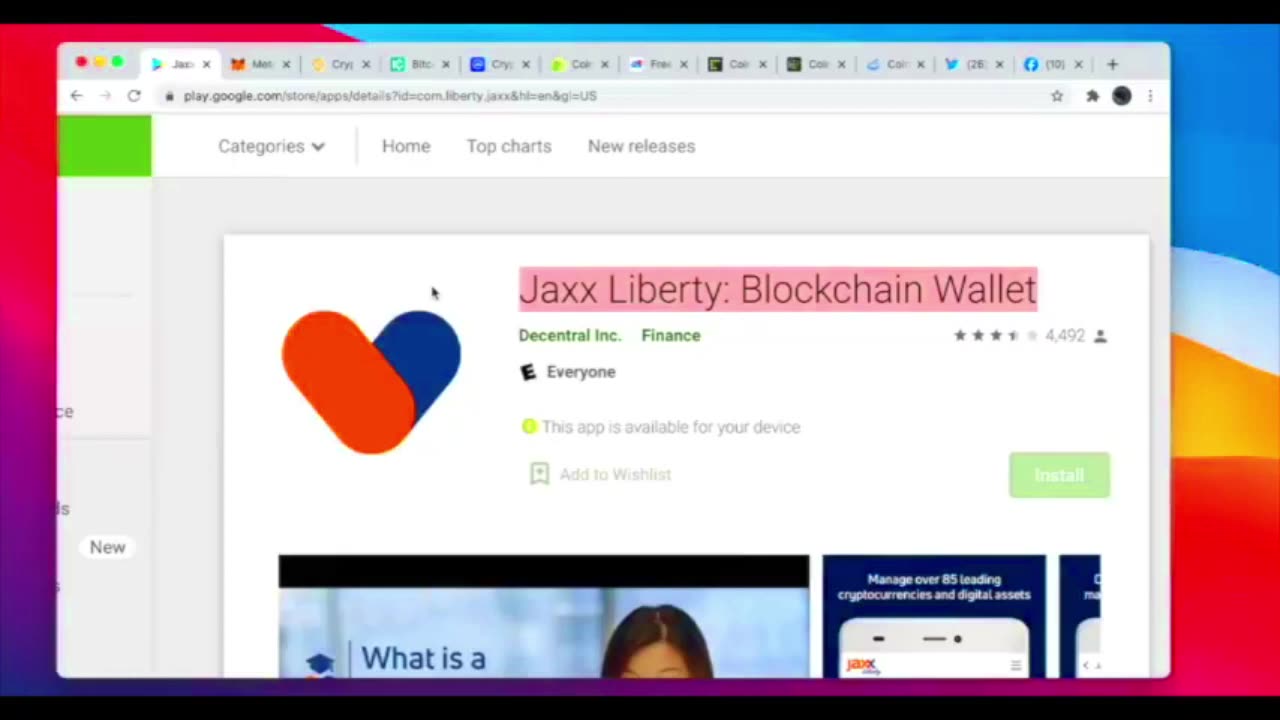Viewport: 1280px width, 720px height.
Task: Close the Jaxx Play Store tab
Action: click(x=206, y=64)
